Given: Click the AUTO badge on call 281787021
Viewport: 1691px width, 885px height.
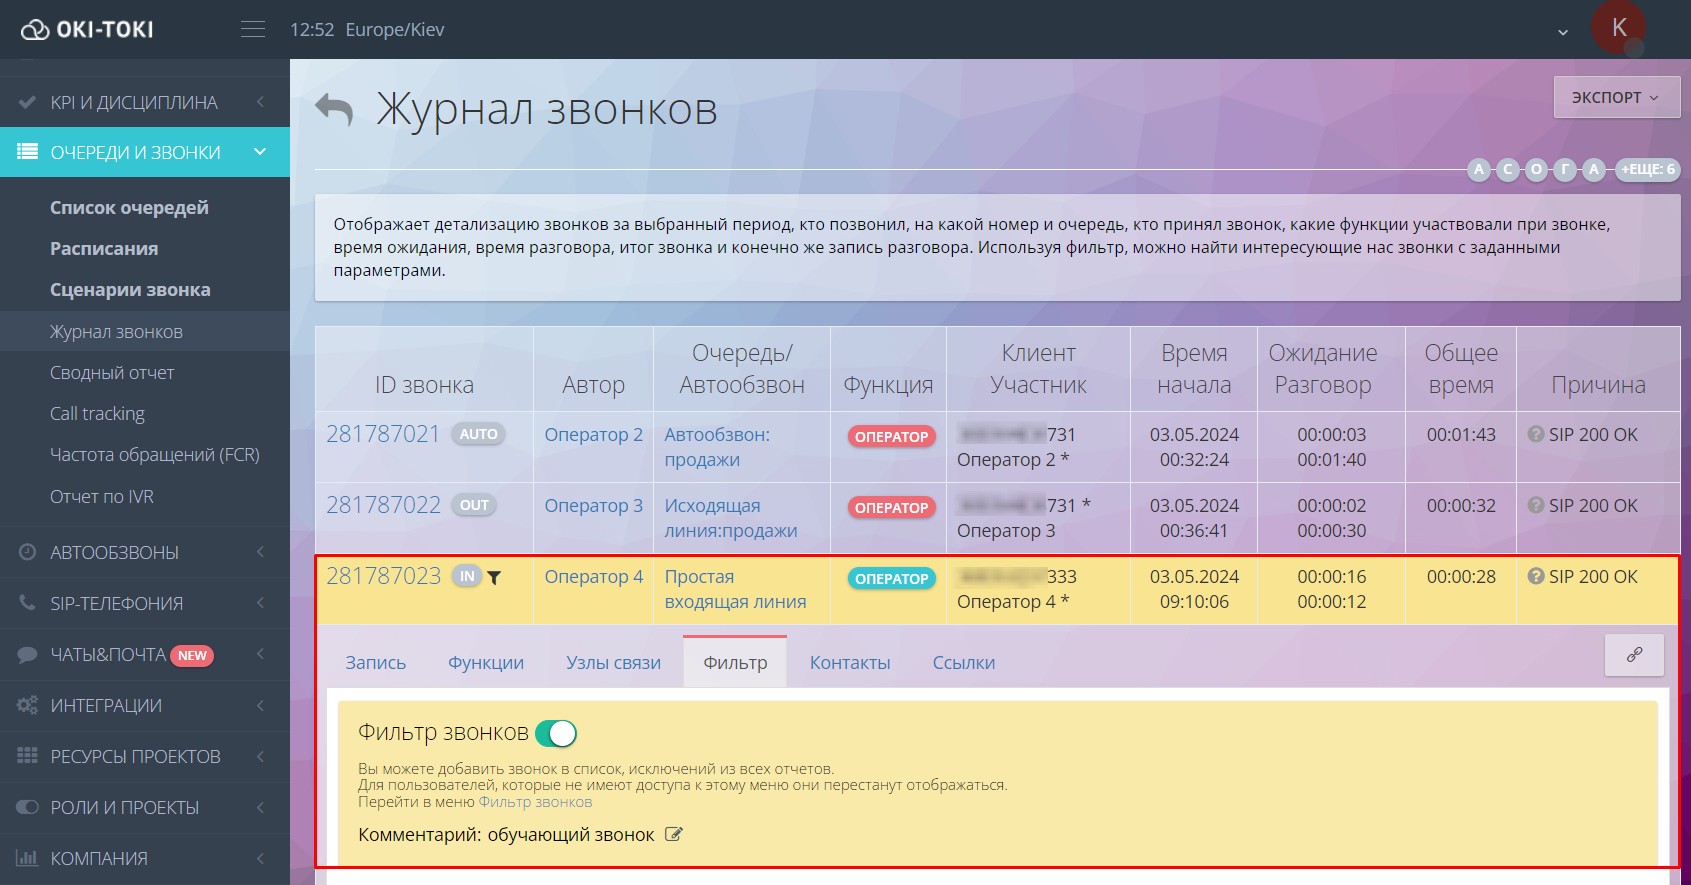Looking at the screenshot, I should pyautogui.click(x=478, y=434).
